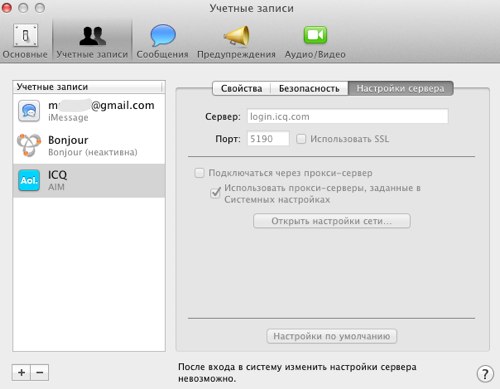Select the ICQ AIM account row
The width and height of the screenshot is (500, 389).
(89, 180)
